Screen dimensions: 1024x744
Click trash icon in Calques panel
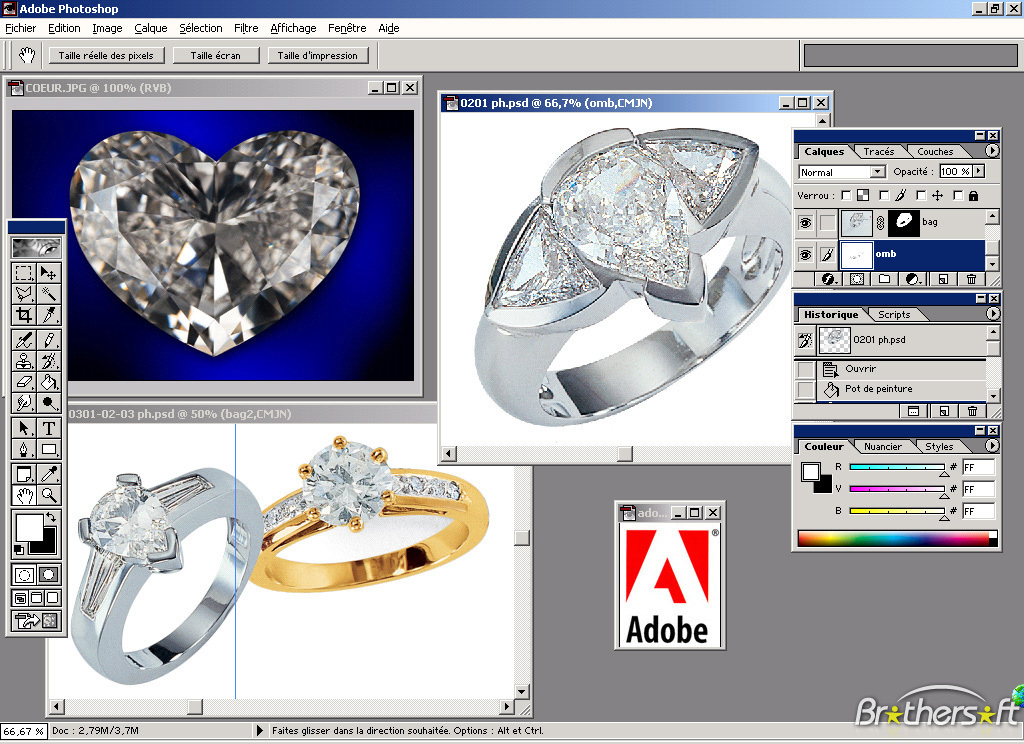971,279
